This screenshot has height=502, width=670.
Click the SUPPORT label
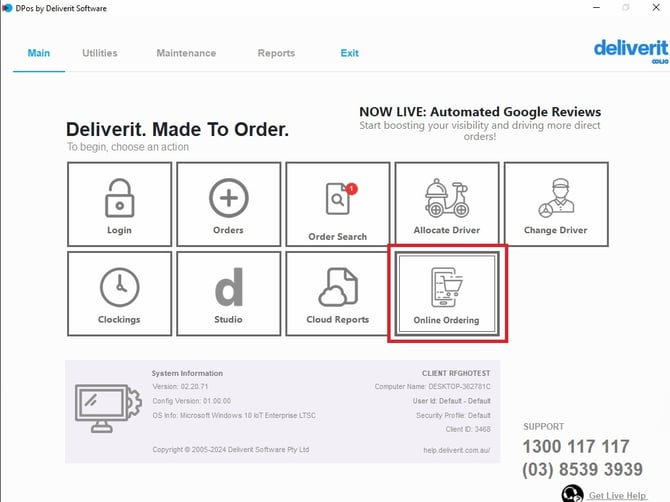click(x=544, y=426)
